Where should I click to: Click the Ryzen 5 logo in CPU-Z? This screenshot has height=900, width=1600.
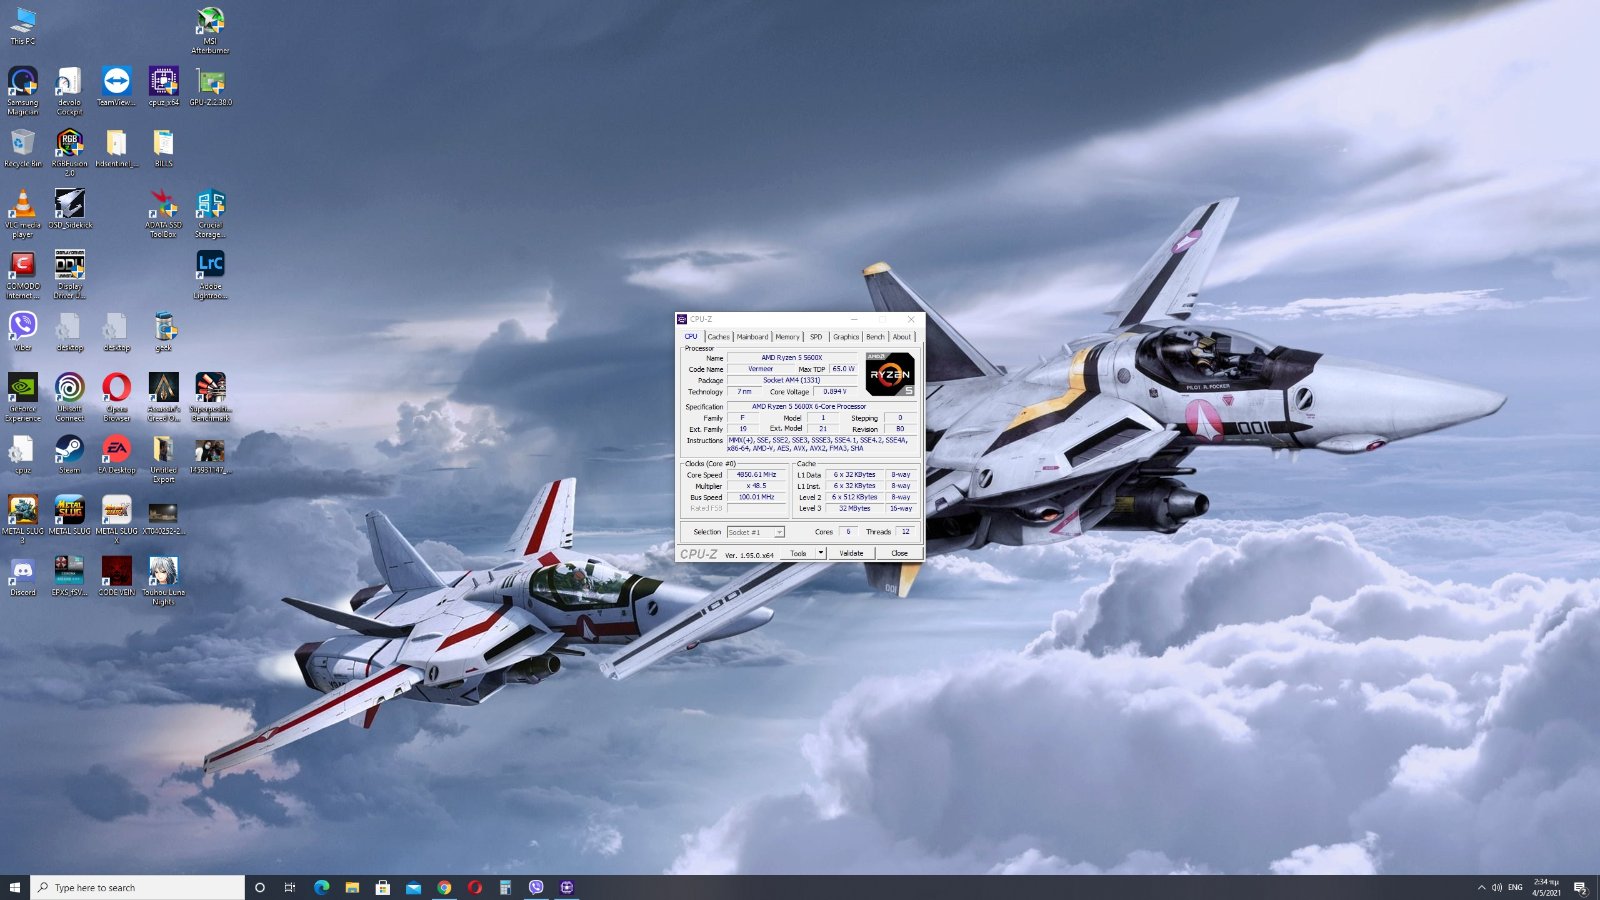pos(890,374)
